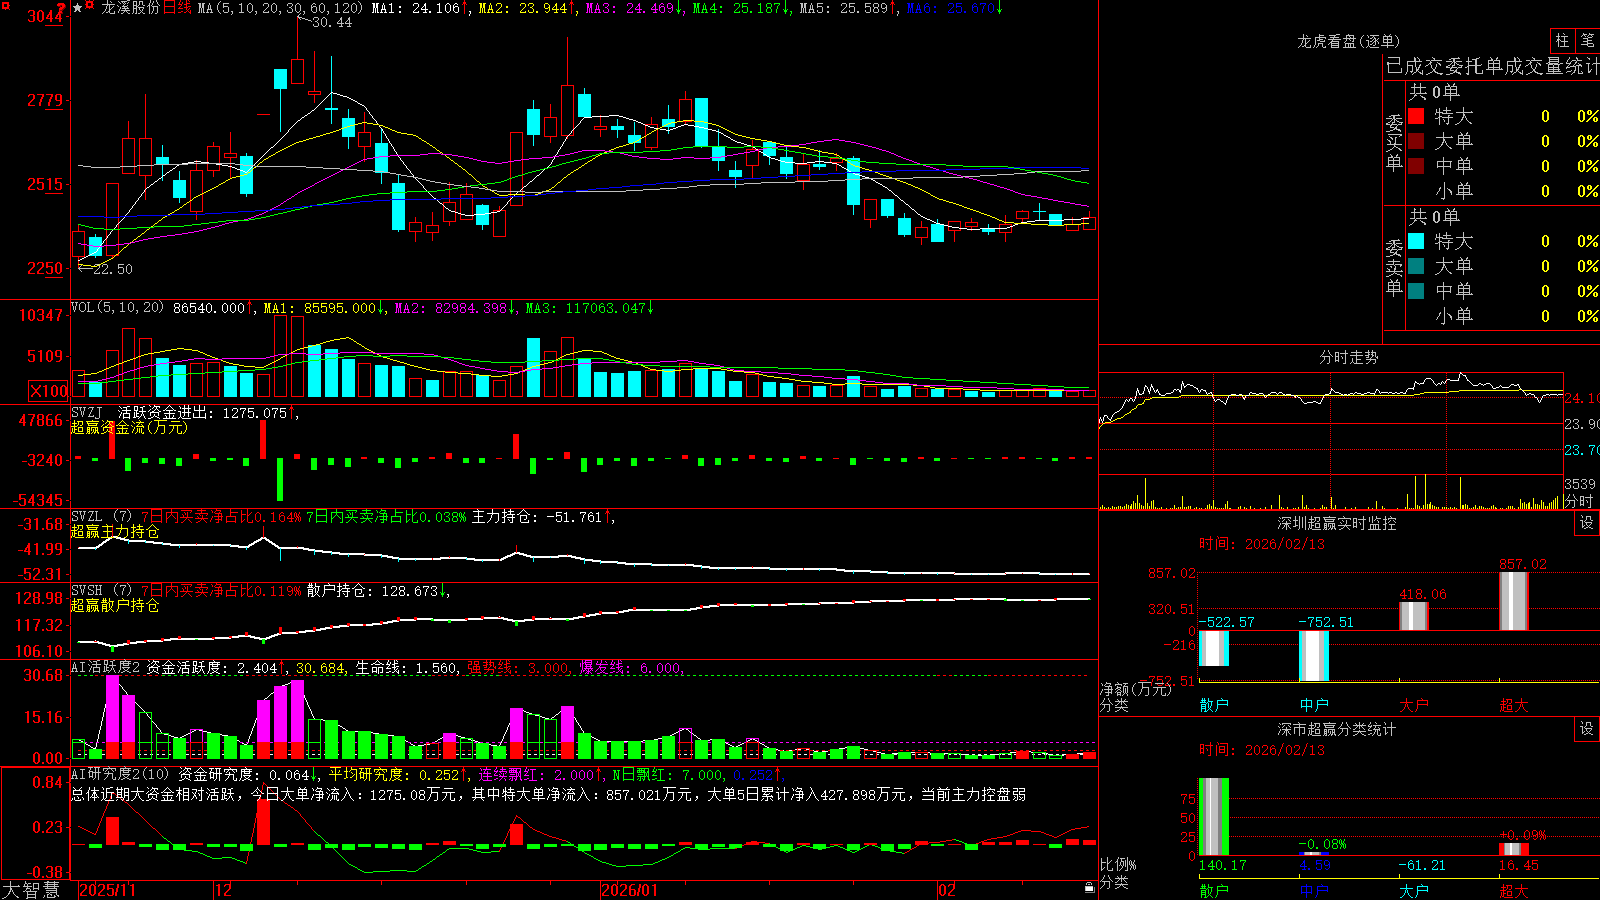Toggle the favorite star beside 龙溪股份
This screenshot has width=1600, height=900.
pyautogui.click(x=78, y=8)
